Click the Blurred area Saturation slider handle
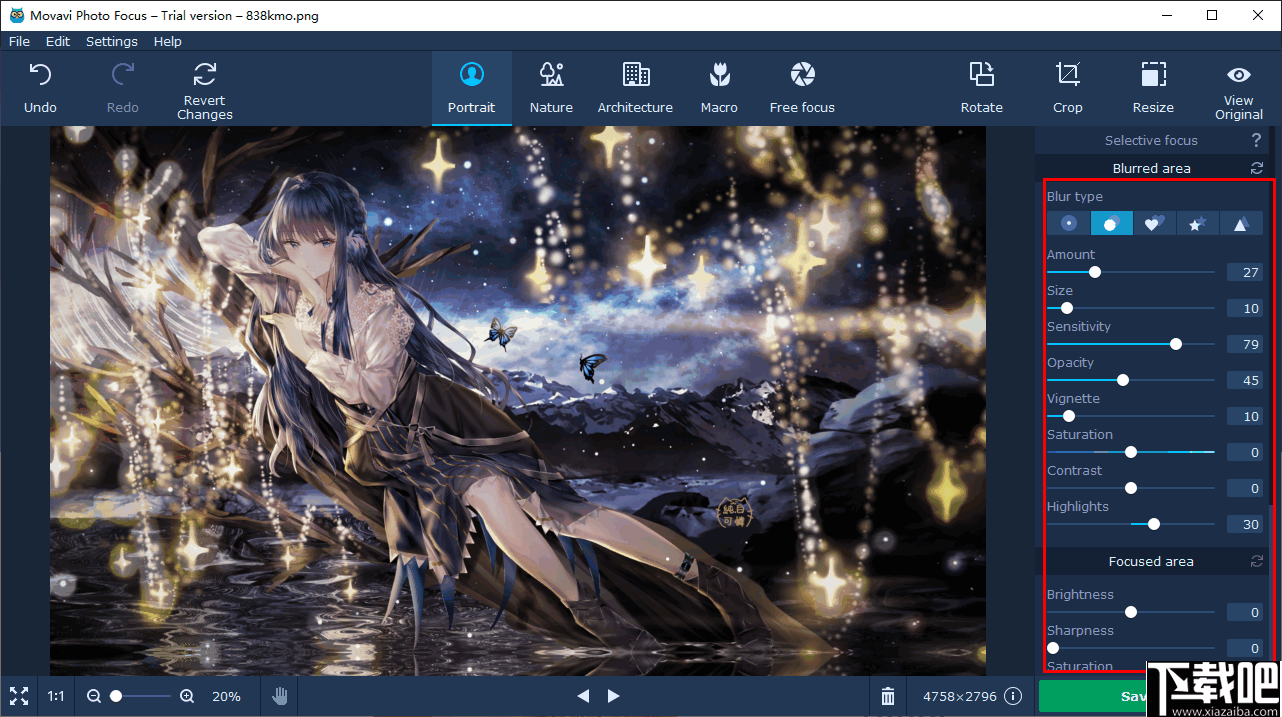This screenshot has width=1282, height=717. click(x=1131, y=452)
